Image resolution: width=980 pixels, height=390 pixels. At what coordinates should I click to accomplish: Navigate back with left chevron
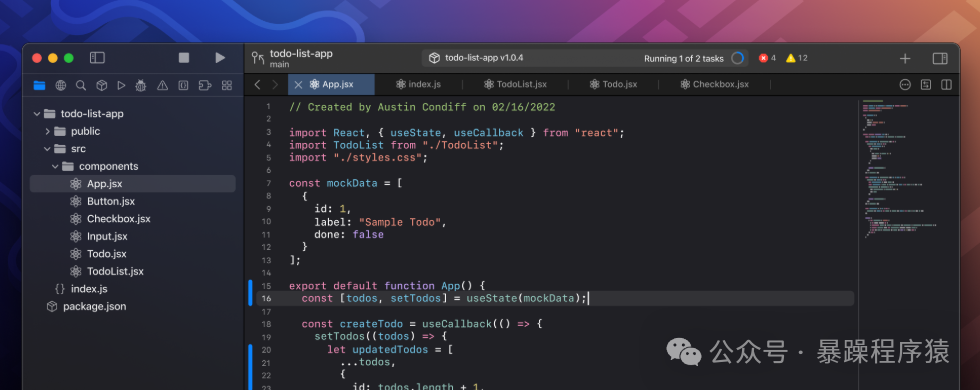[258, 84]
